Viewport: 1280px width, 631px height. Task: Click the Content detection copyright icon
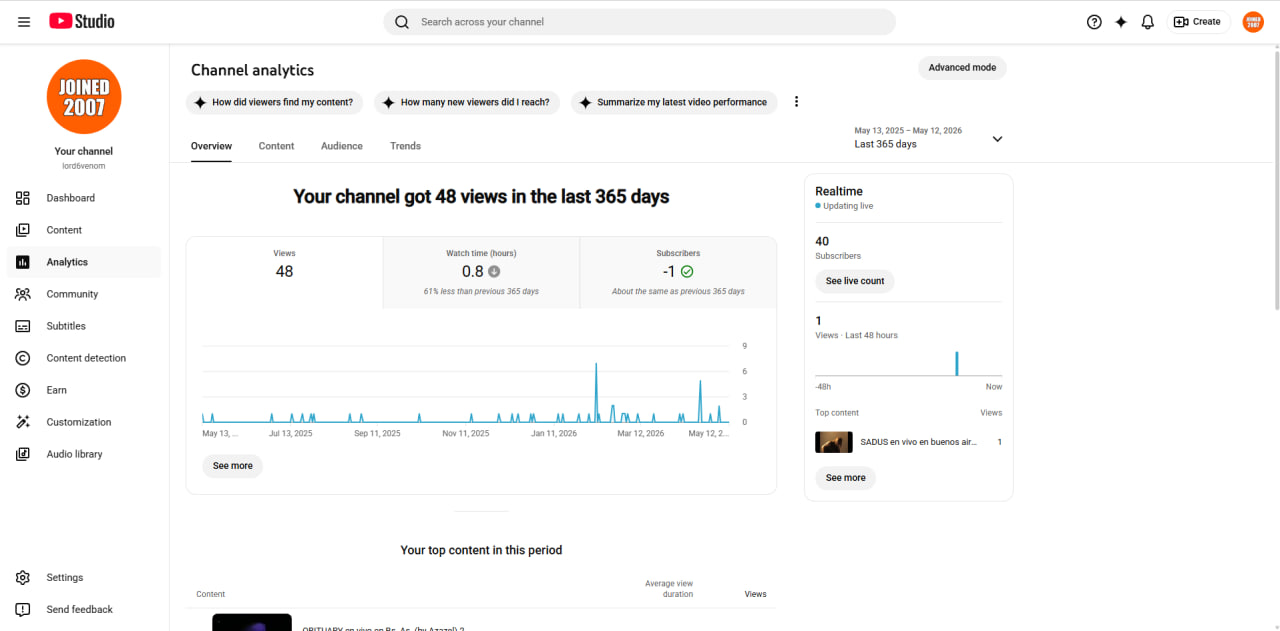click(23, 358)
